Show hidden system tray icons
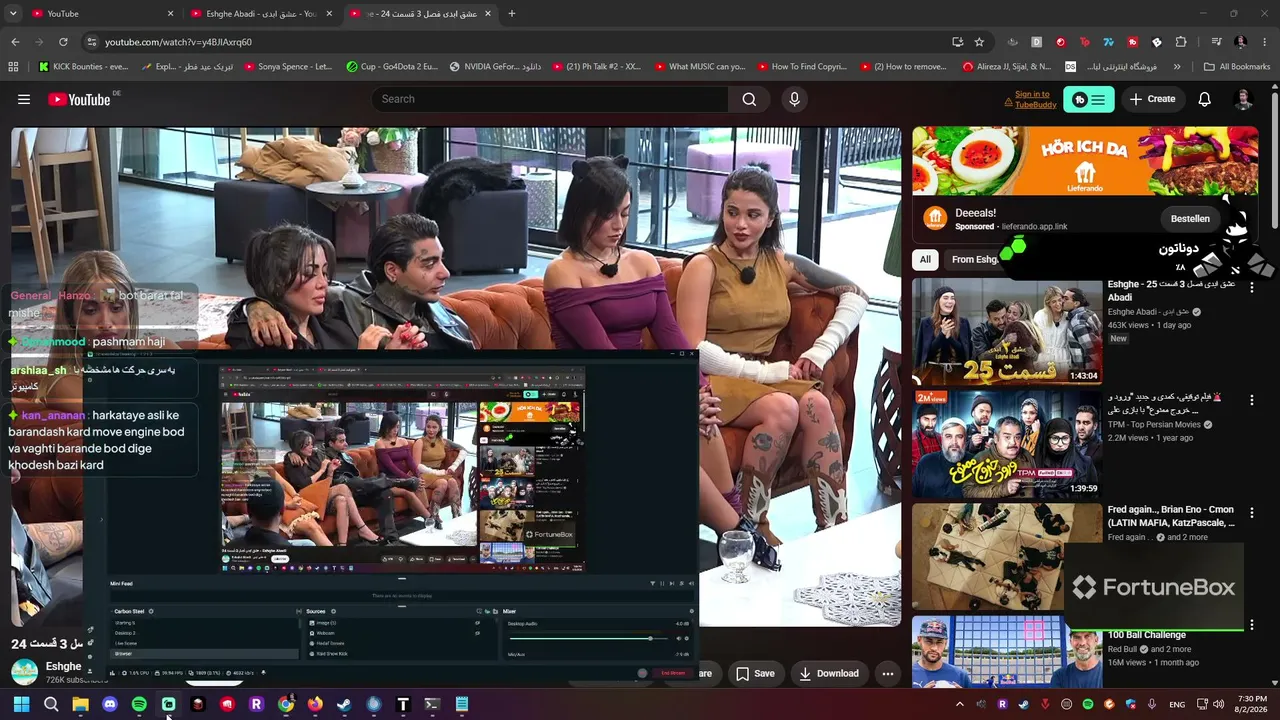Viewport: 1280px width, 720px height. 960,704
